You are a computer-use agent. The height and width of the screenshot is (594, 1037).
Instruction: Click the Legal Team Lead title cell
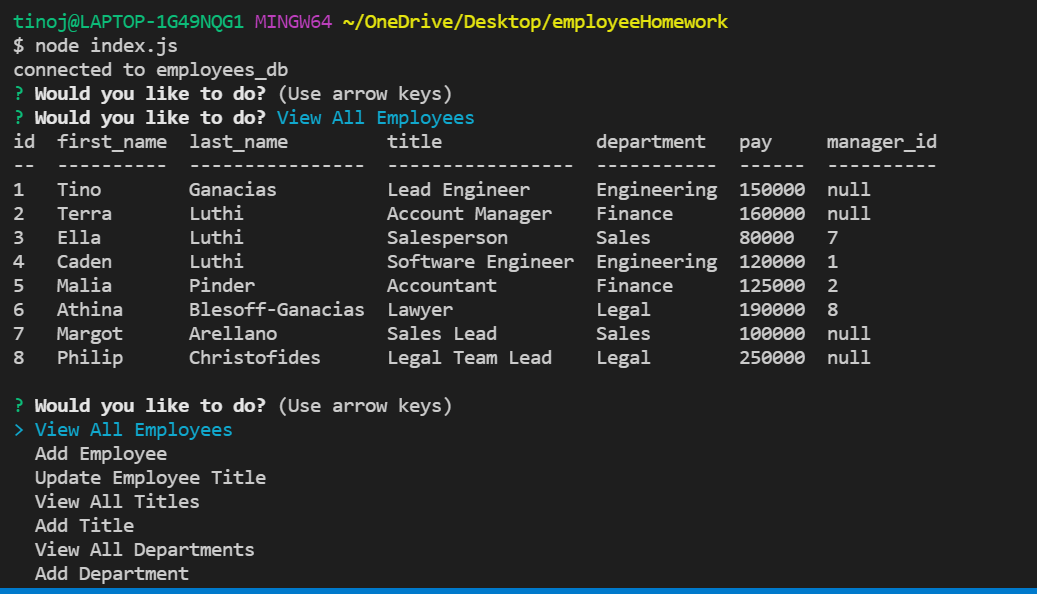tap(470, 357)
